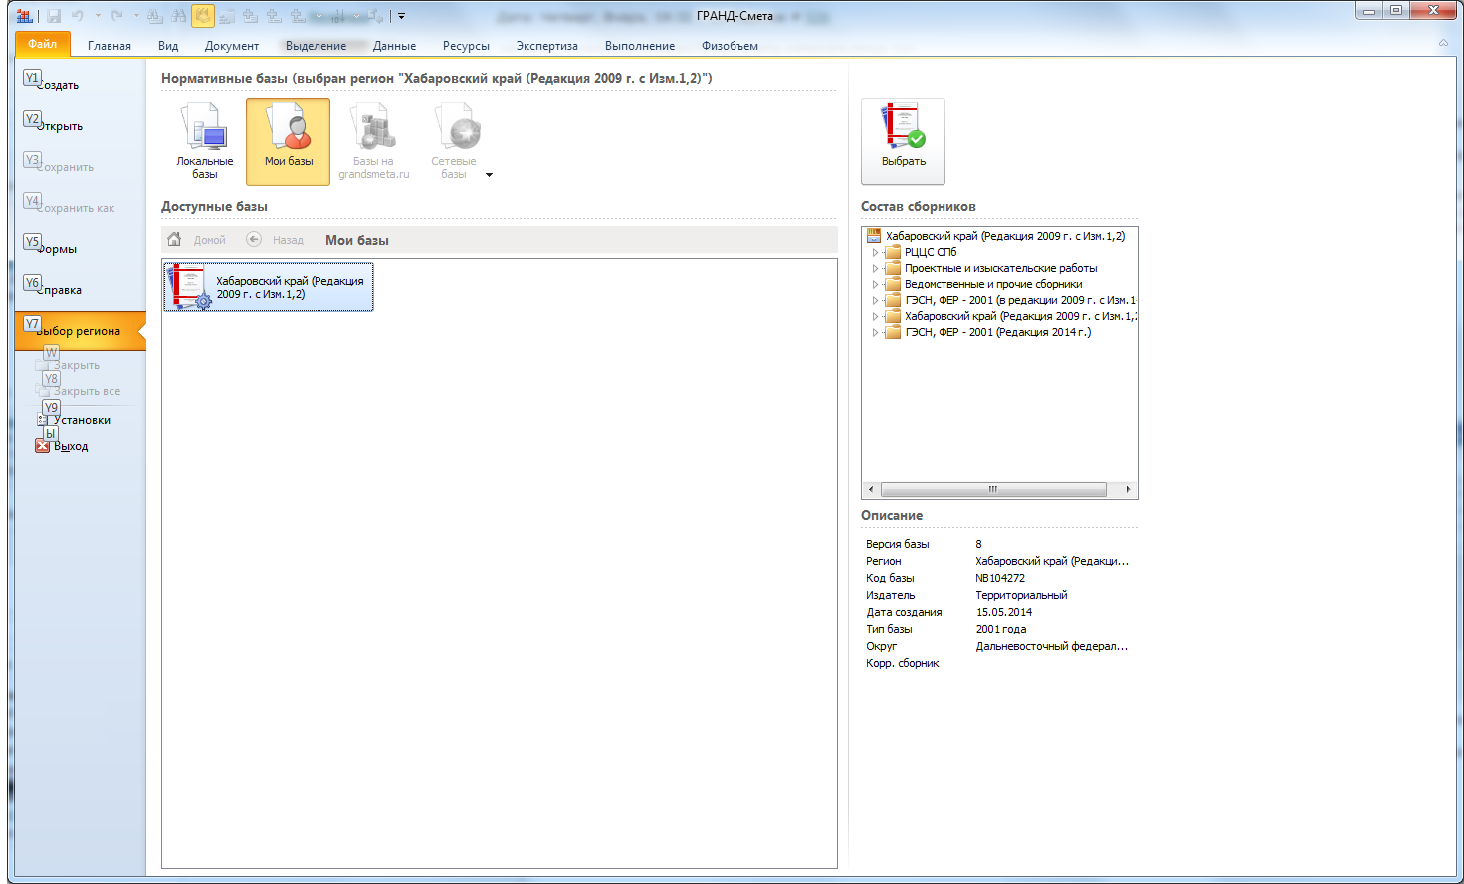The image size is (1464, 884).
Task: Click the Мои базы breadcrumb heading text
Action: 357,240
